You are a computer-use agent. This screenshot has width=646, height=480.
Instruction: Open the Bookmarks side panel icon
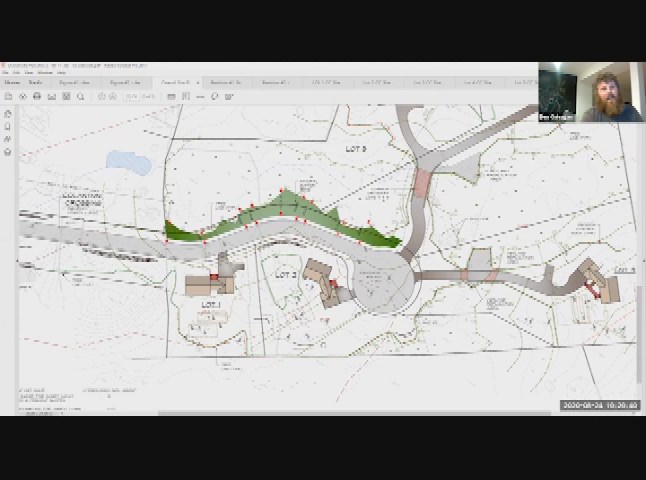(x=8, y=127)
